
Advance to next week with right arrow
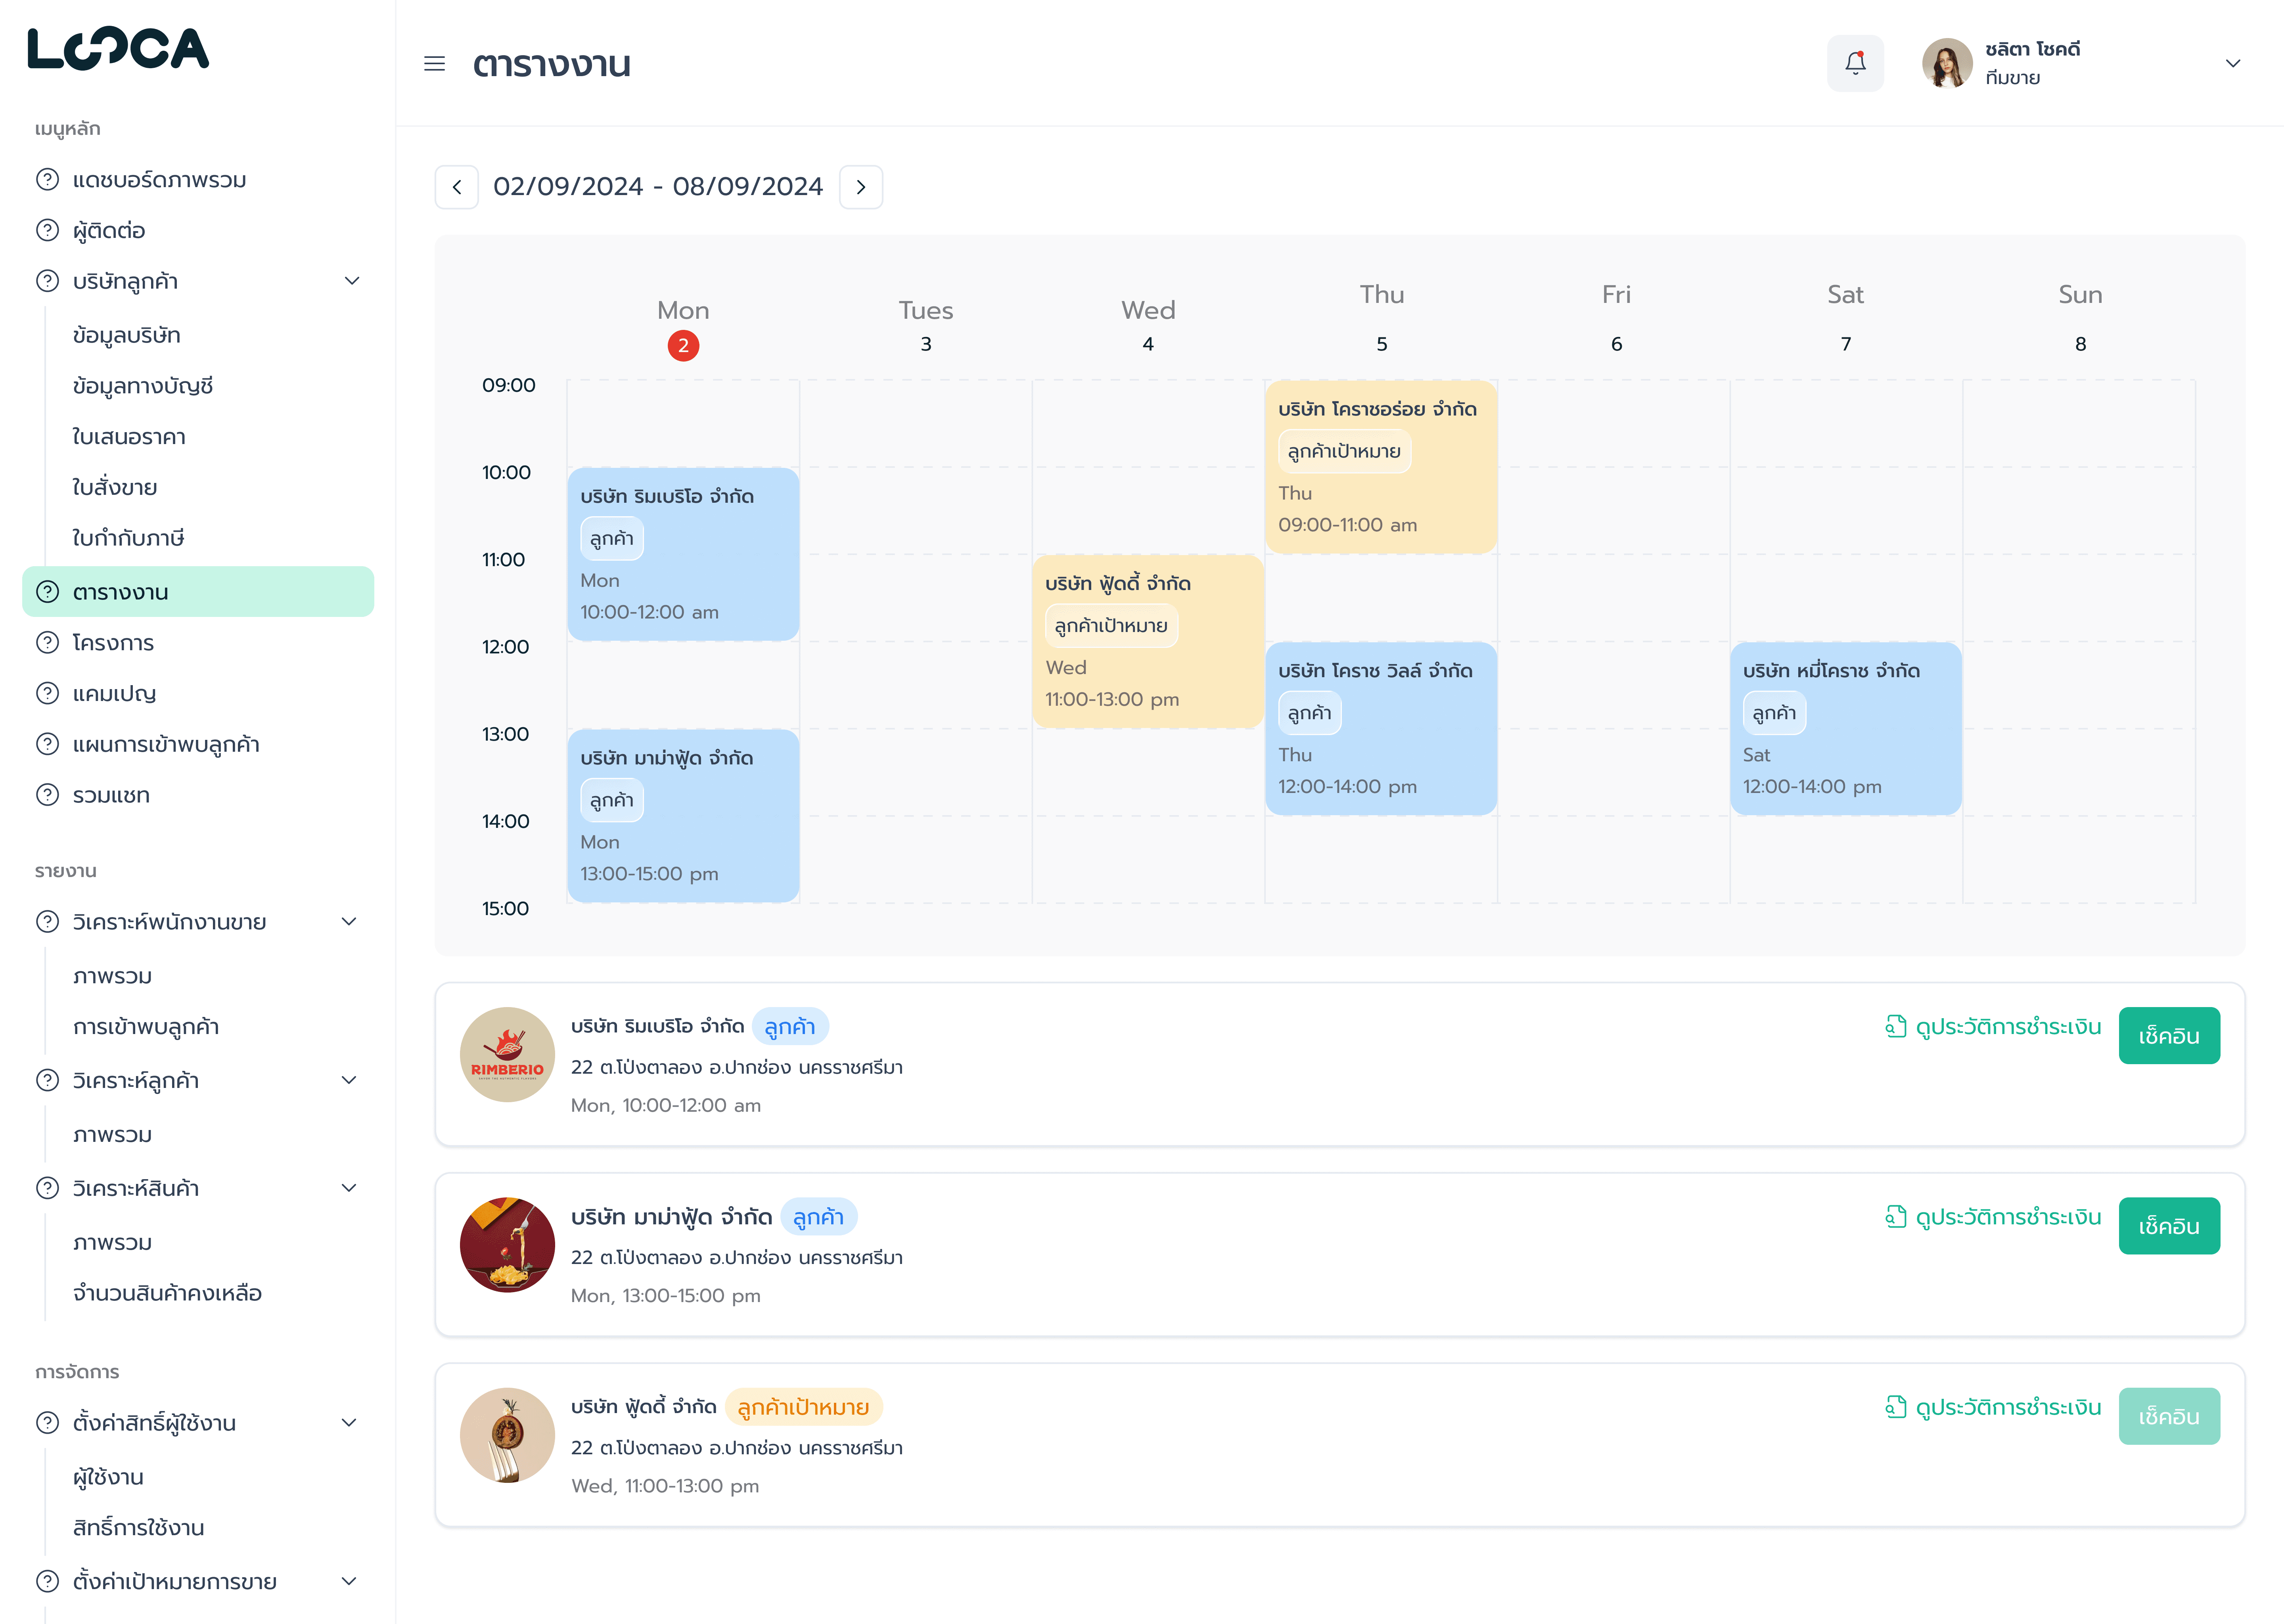(861, 187)
